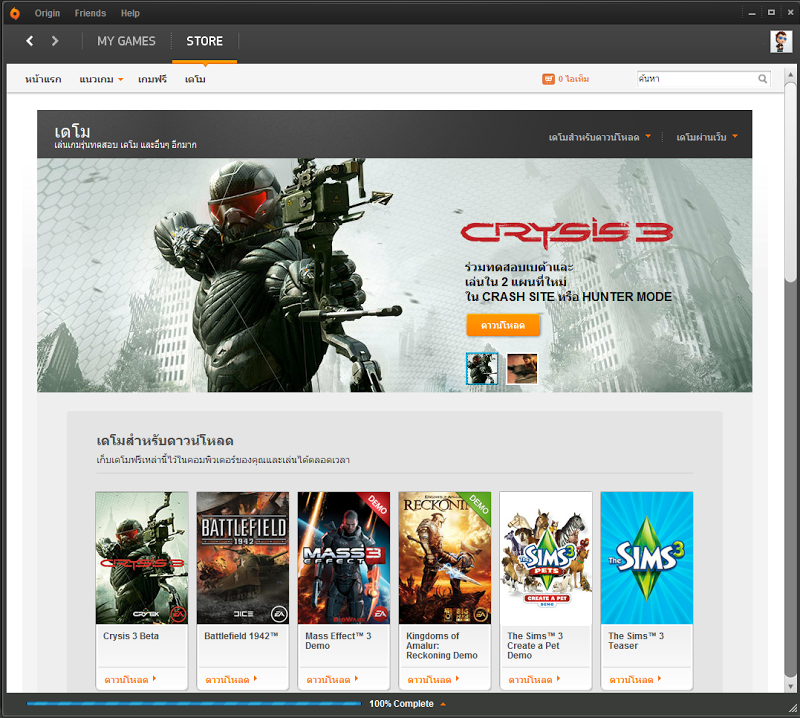The width and height of the screenshot is (800, 718).
Task: Close the Origin window
Action: pyautogui.click(x=790, y=13)
